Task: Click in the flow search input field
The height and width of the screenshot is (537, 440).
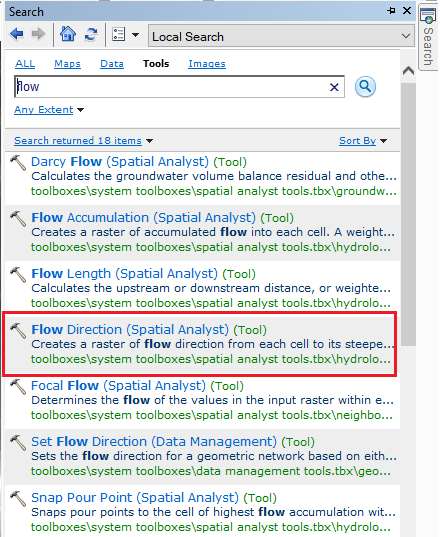Action: (171, 87)
